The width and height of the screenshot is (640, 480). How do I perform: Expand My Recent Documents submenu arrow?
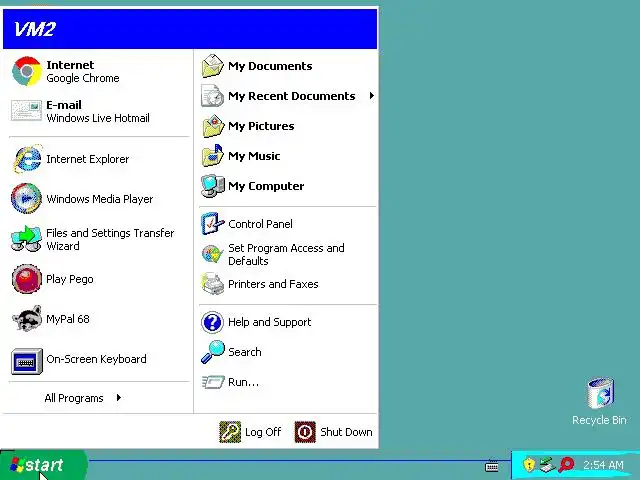click(371, 96)
